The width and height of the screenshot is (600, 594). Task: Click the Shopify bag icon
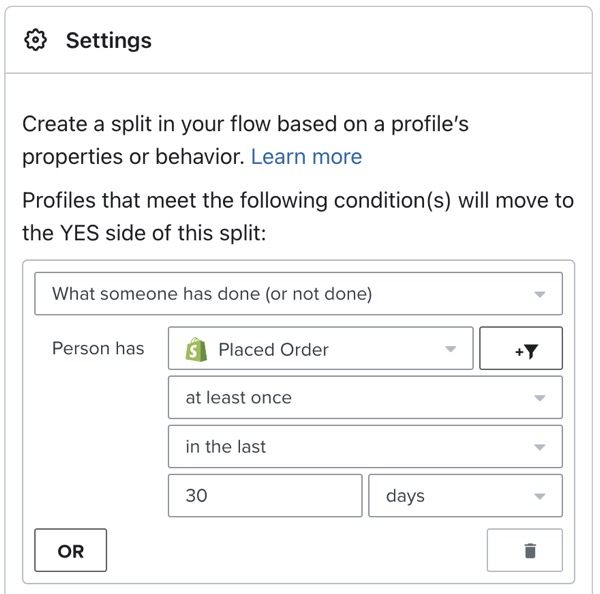tap(196, 350)
